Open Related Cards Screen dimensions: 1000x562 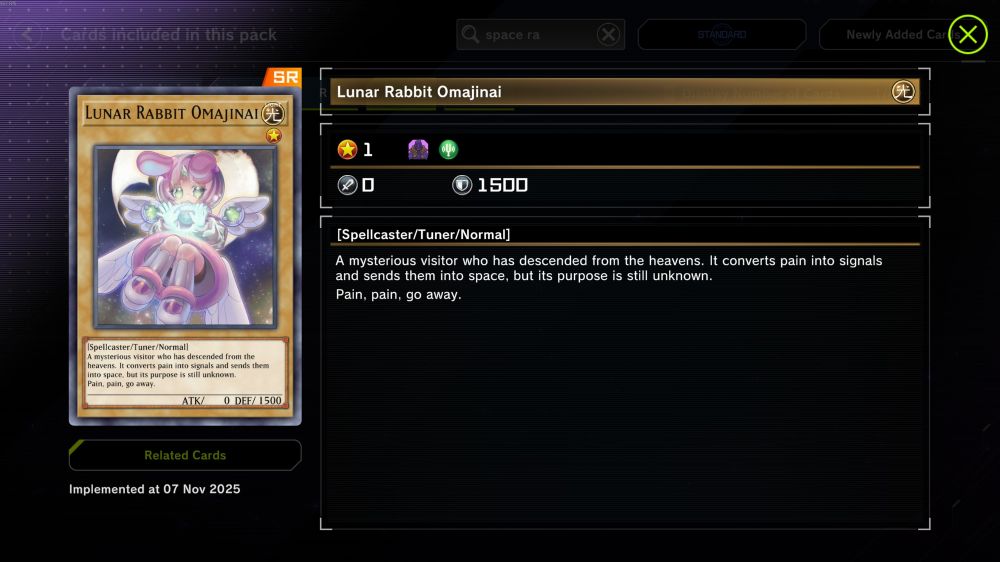coord(185,455)
